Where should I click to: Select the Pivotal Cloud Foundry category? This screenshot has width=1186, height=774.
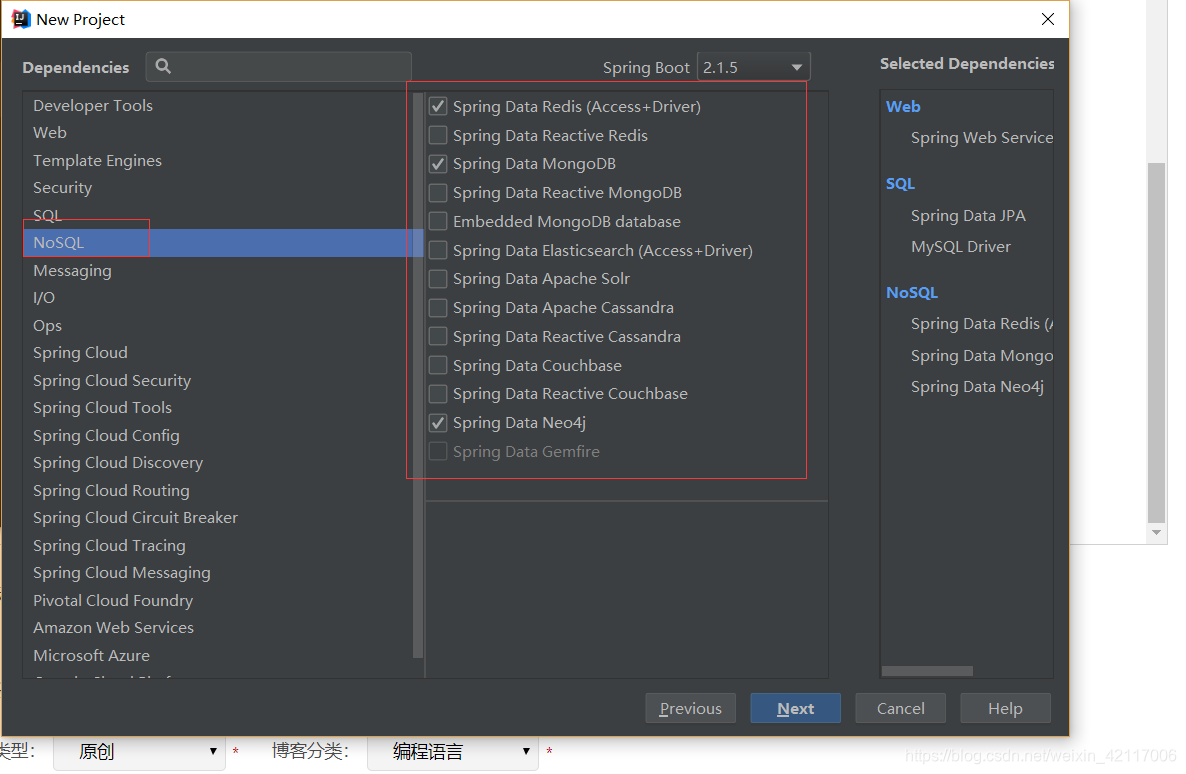pyautogui.click(x=113, y=600)
